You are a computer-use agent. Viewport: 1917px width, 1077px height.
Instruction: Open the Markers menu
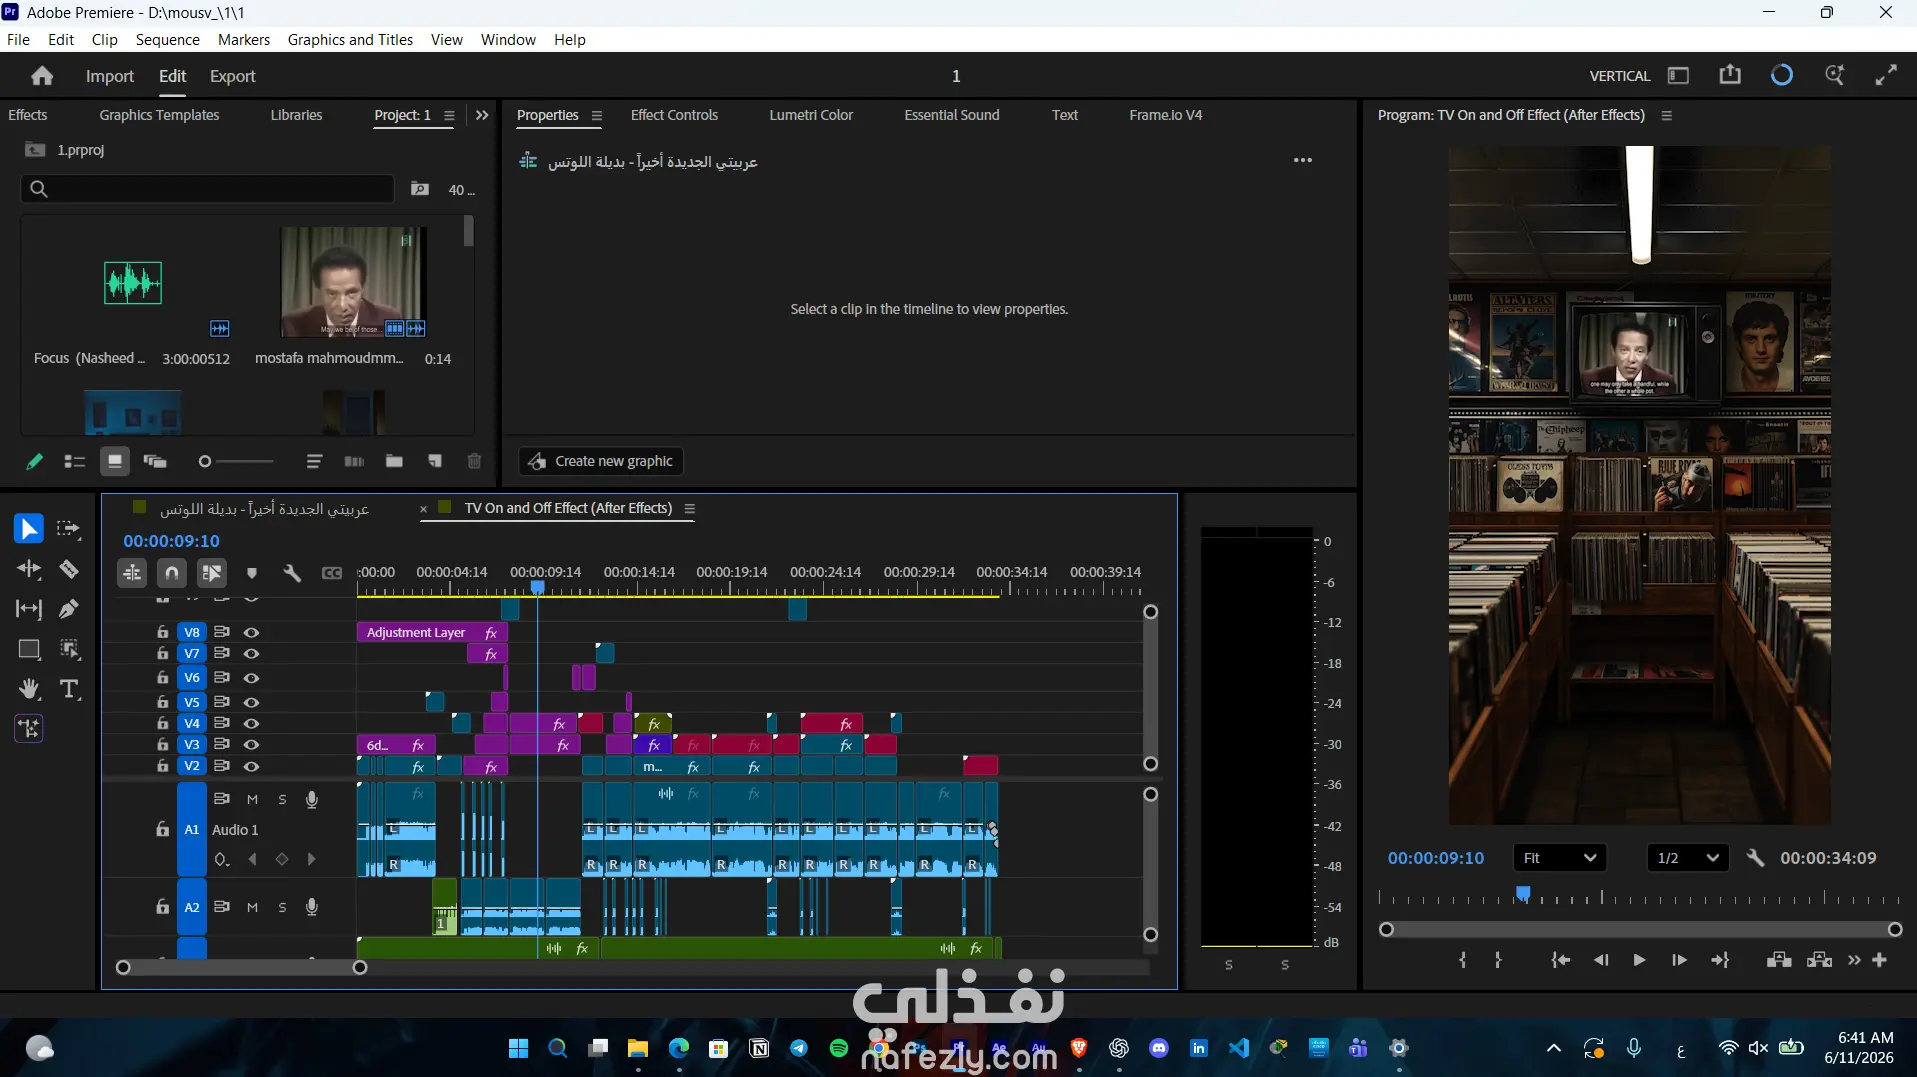(x=244, y=40)
